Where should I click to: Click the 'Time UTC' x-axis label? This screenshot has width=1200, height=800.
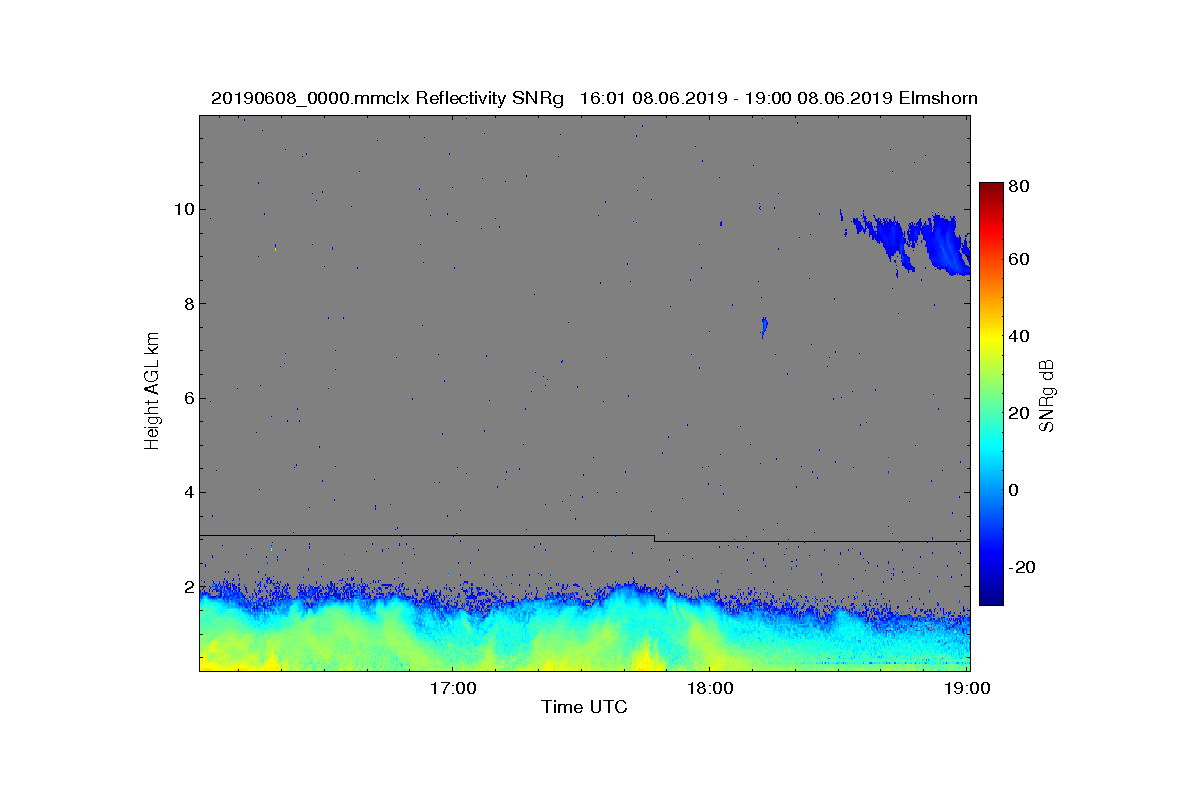(x=585, y=707)
